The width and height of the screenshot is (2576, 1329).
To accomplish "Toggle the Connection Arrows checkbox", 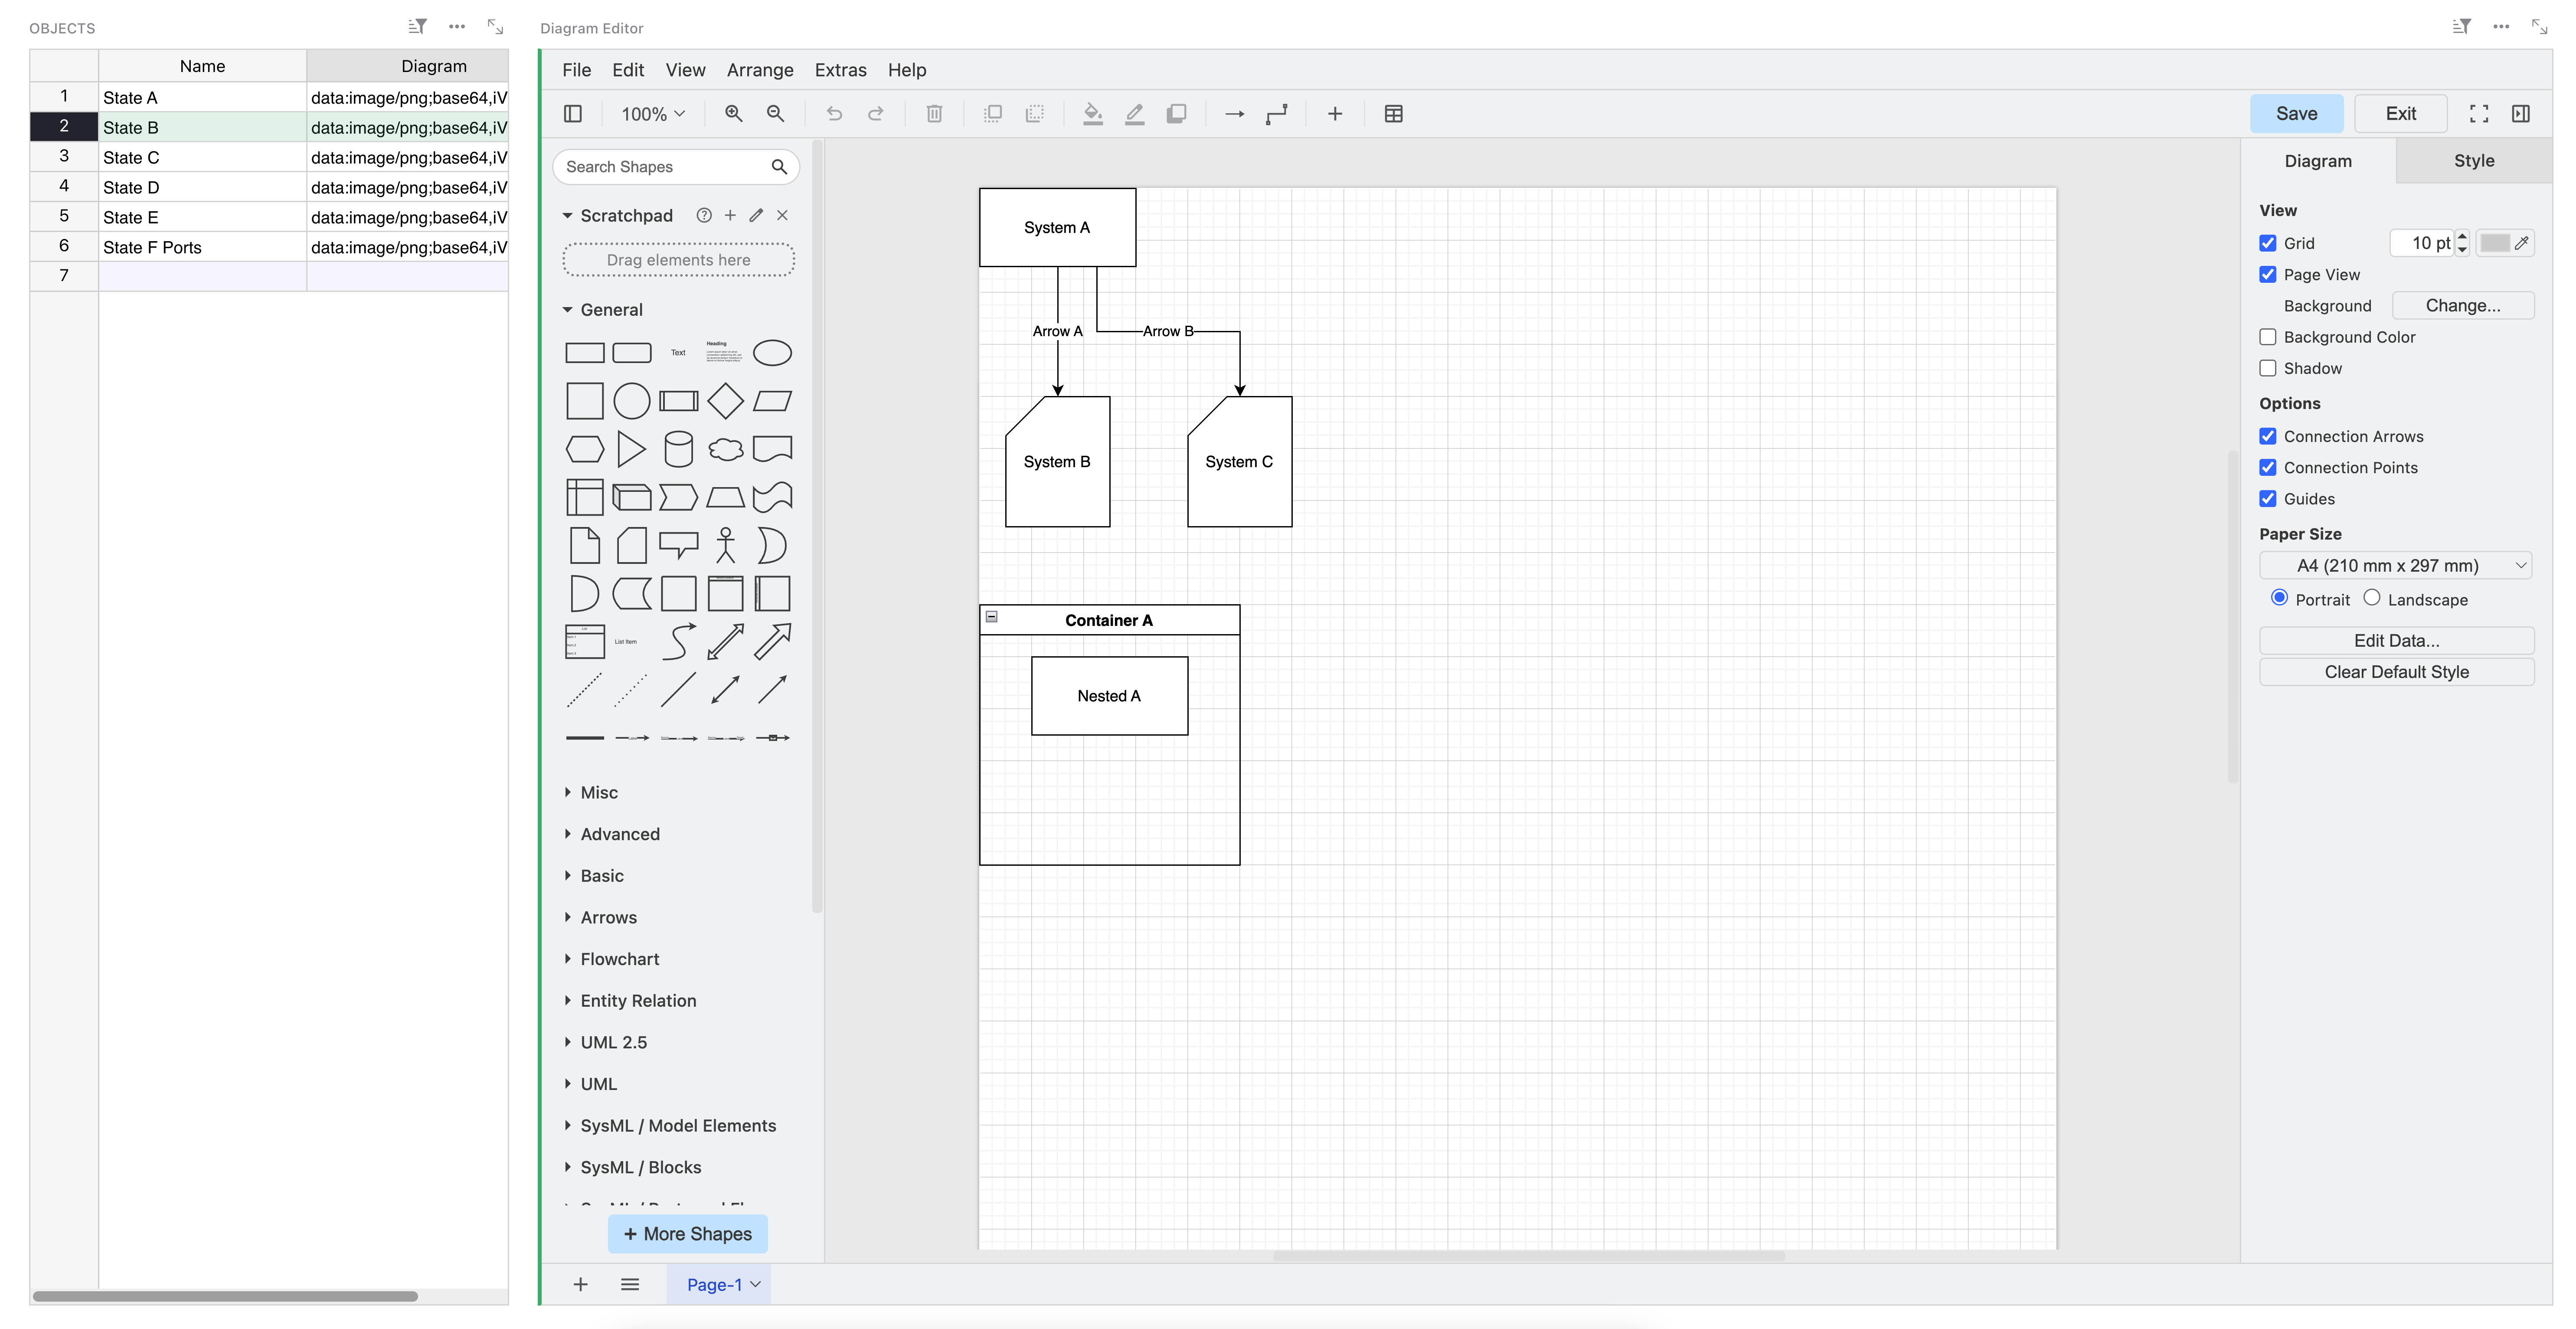I will (2268, 436).
